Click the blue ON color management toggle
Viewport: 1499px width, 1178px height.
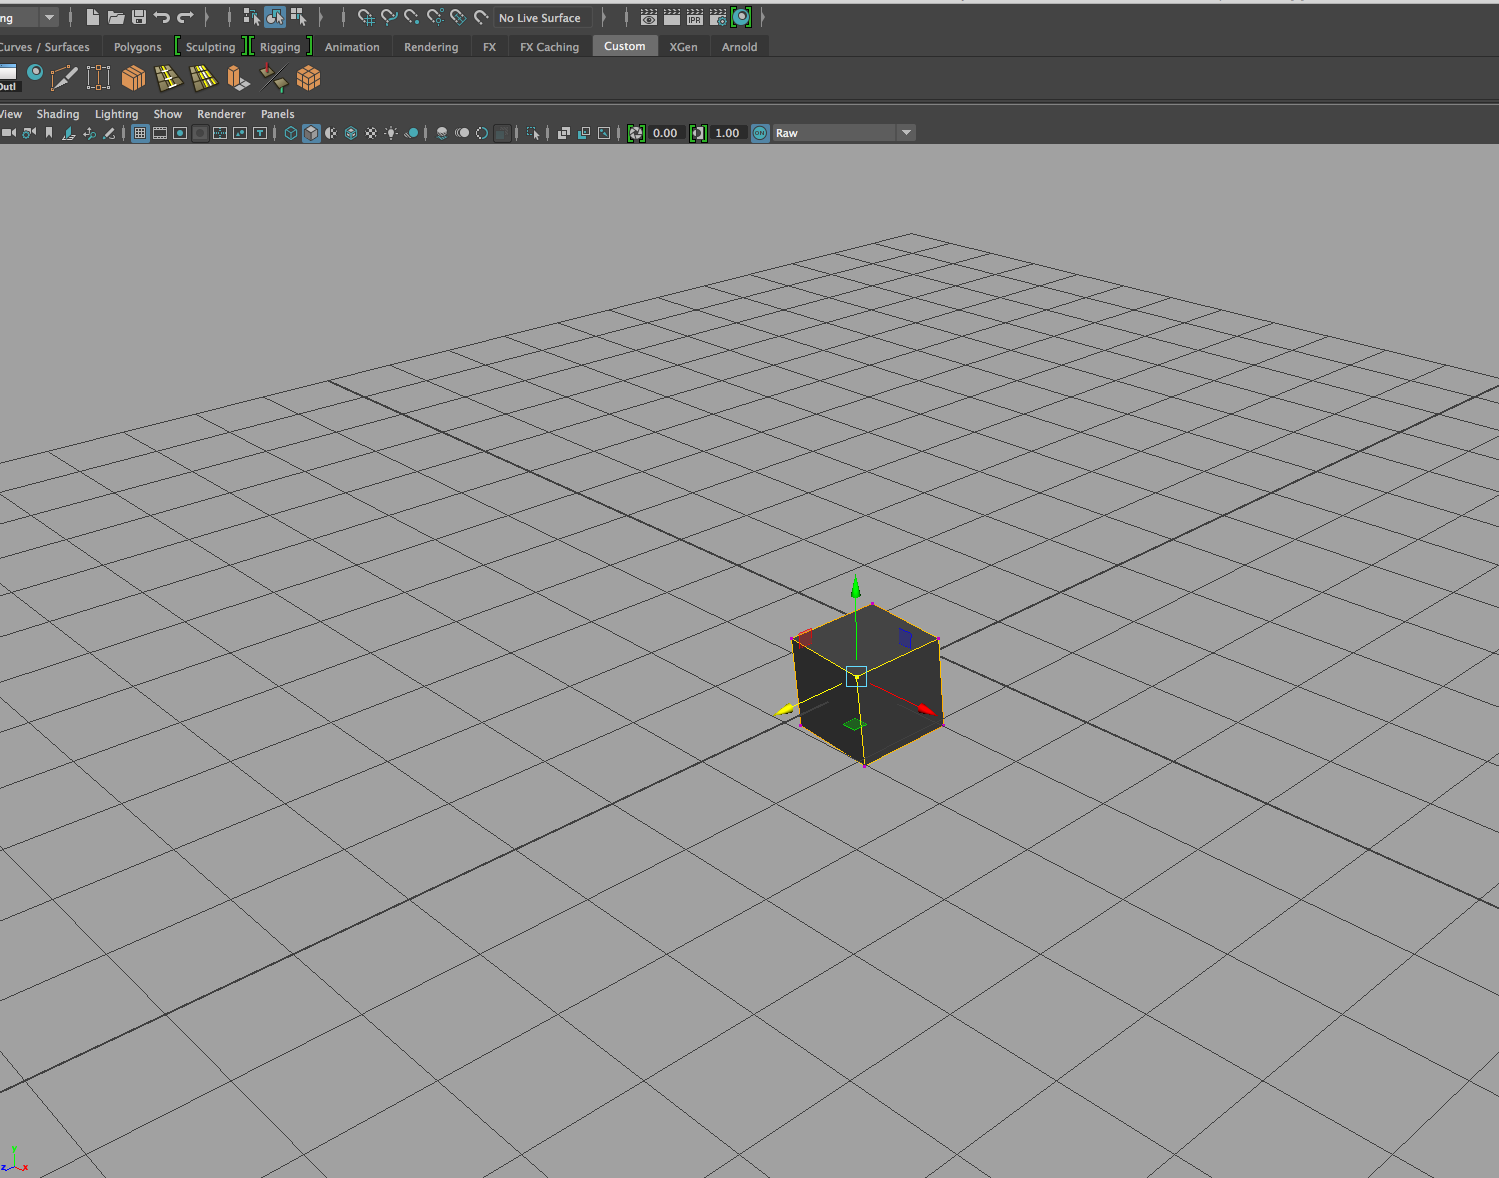(x=760, y=132)
